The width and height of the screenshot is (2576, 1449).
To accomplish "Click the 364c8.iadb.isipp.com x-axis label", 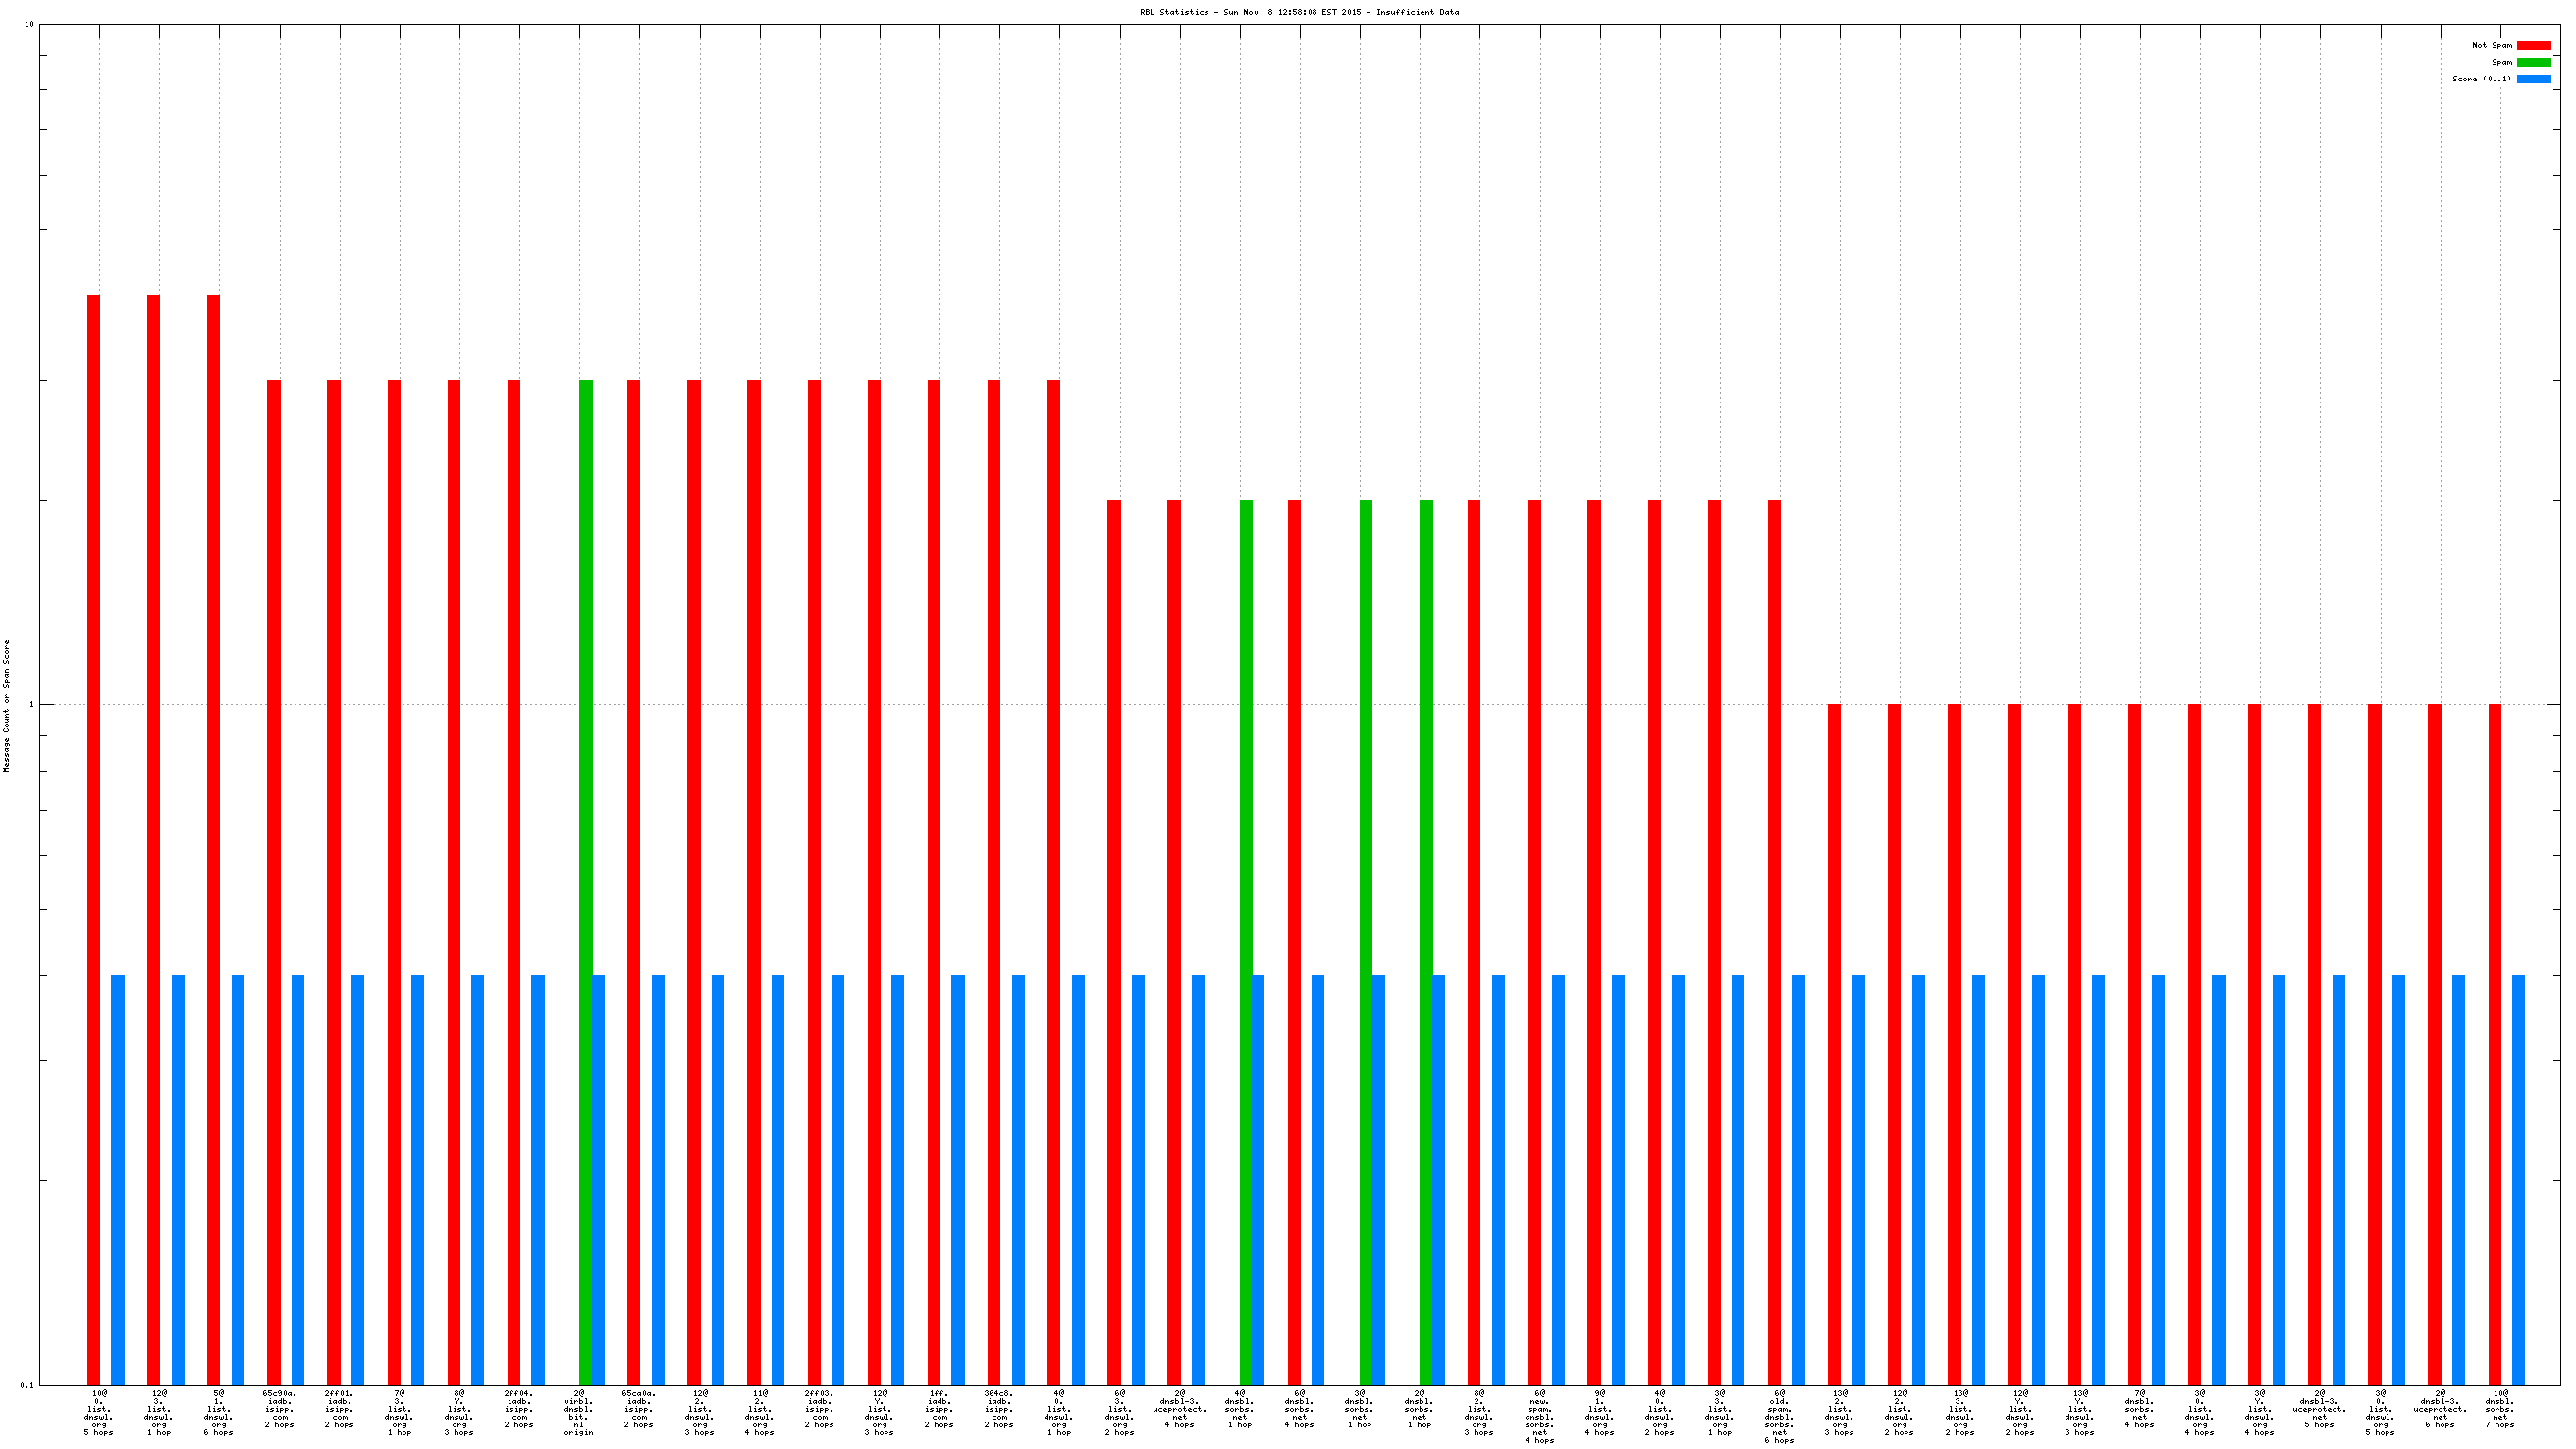I will click(999, 1408).
